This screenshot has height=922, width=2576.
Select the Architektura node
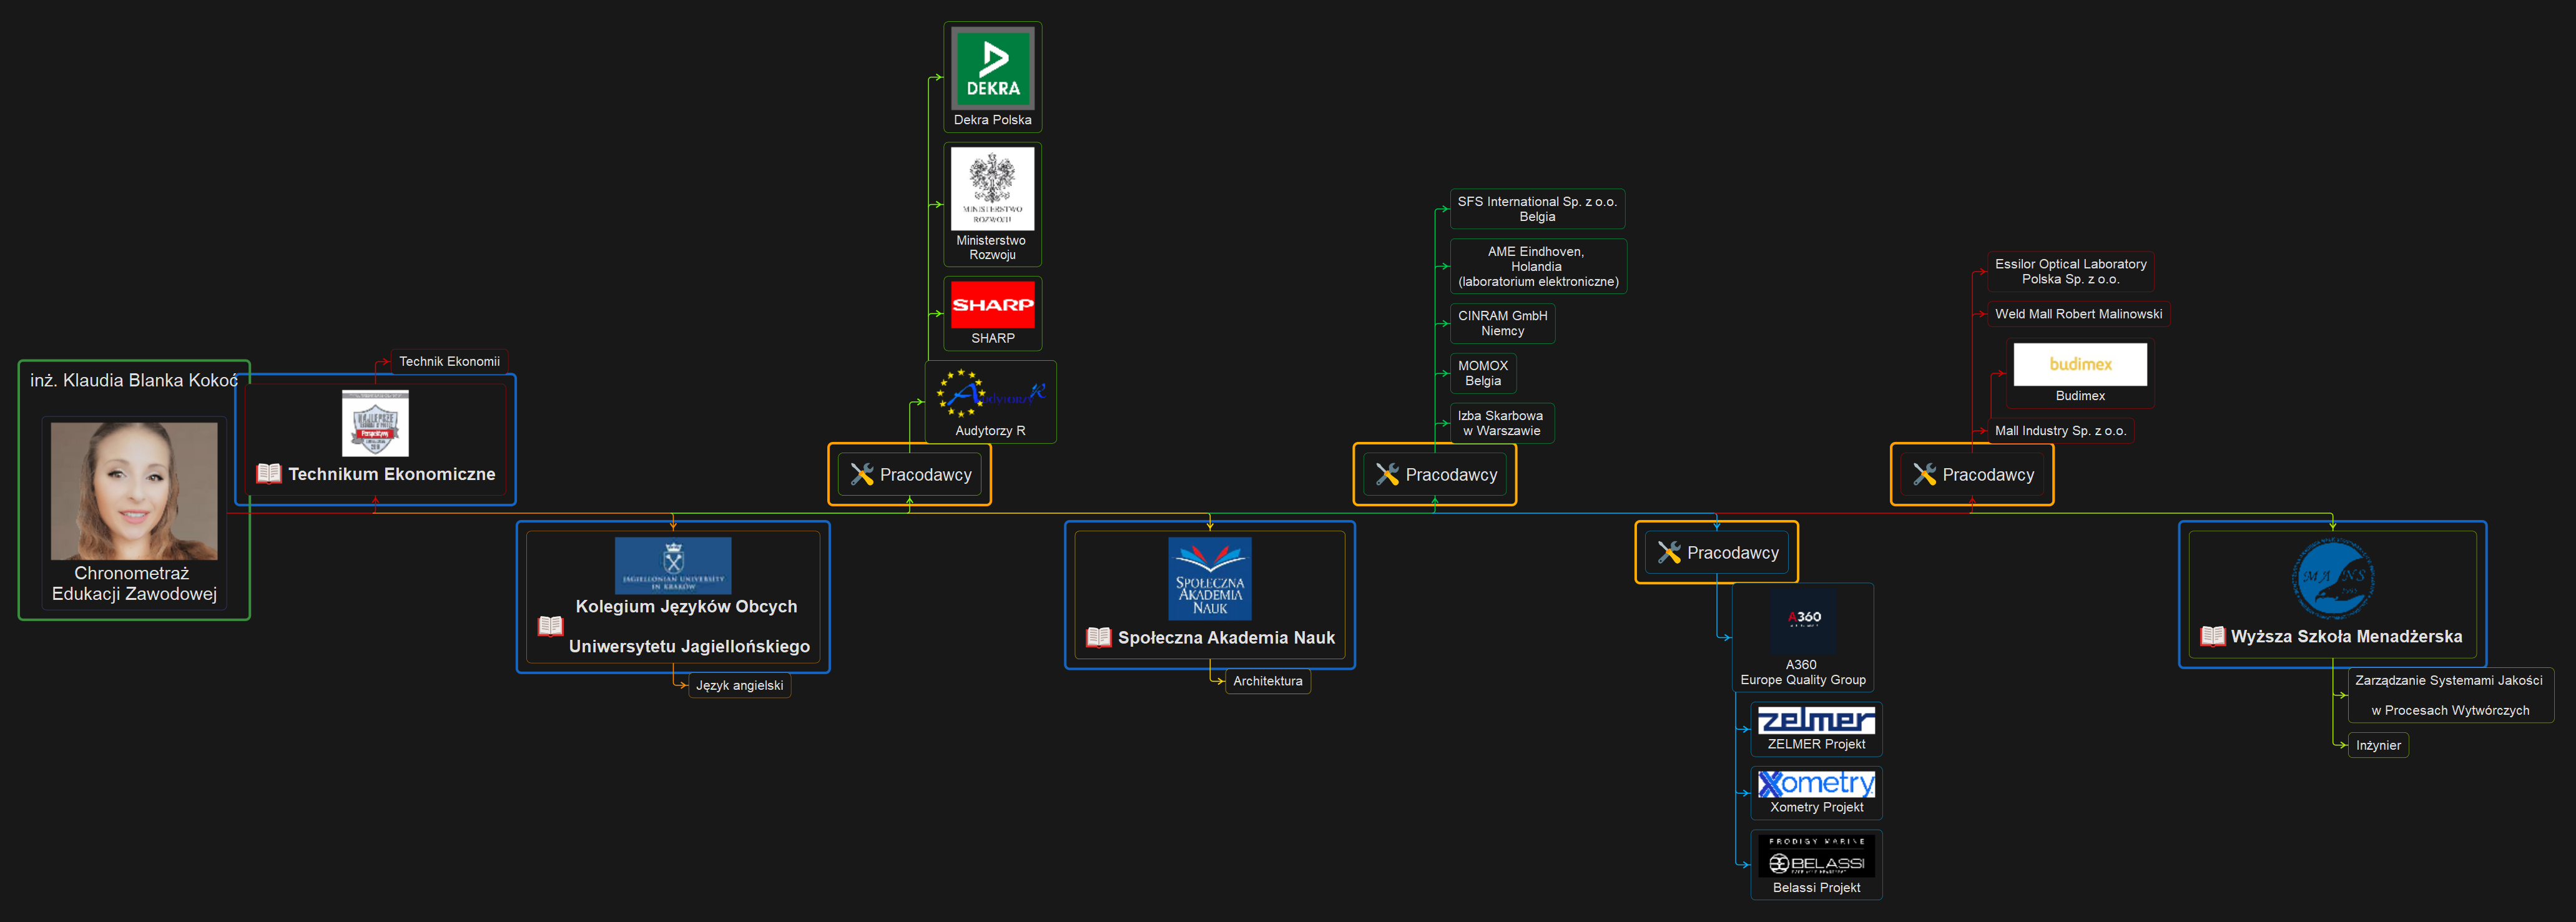[1267, 681]
